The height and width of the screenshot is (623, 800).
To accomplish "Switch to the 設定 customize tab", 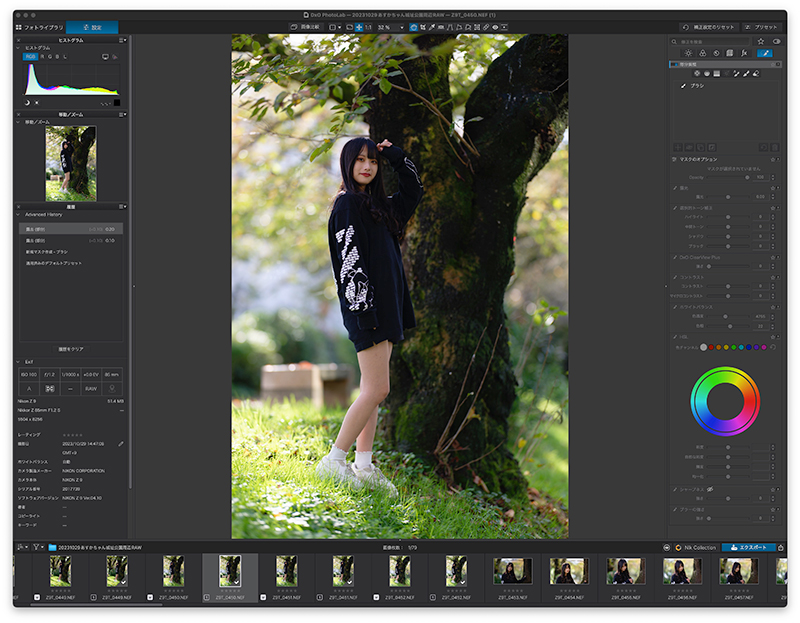I will pyautogui.click(x=92, y=27).
